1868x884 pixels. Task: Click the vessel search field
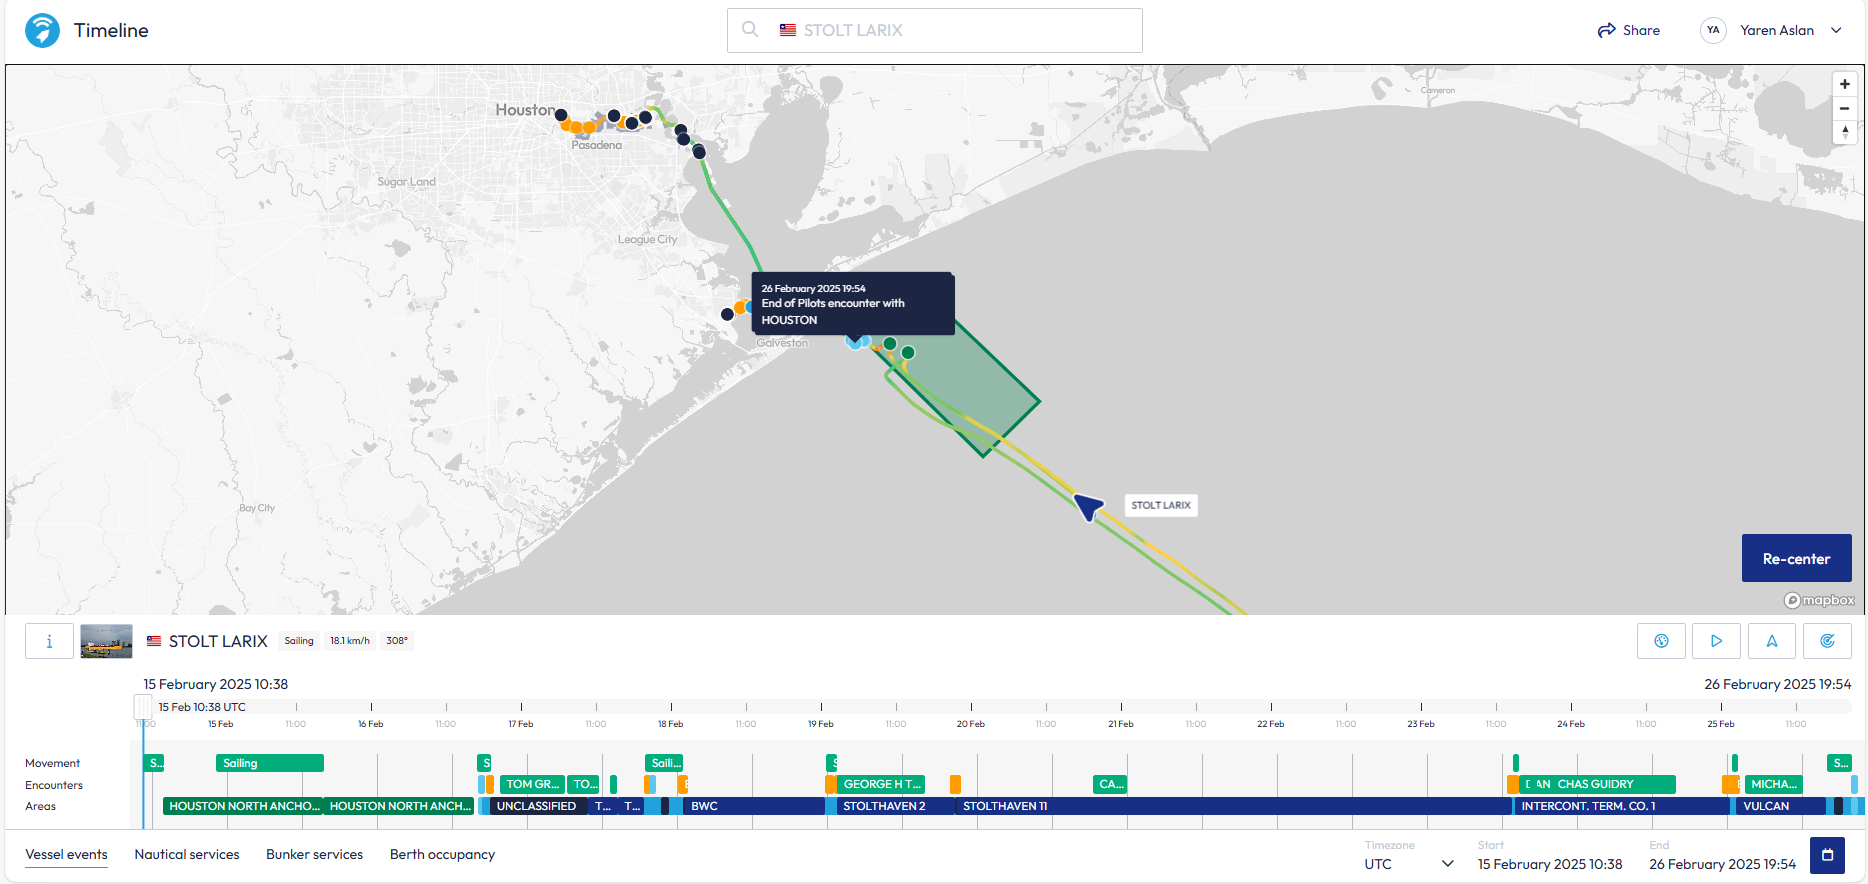click(934, 30)
